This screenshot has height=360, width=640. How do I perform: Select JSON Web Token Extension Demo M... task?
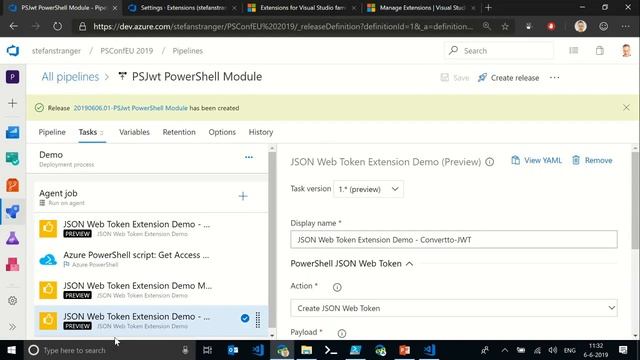151,290
